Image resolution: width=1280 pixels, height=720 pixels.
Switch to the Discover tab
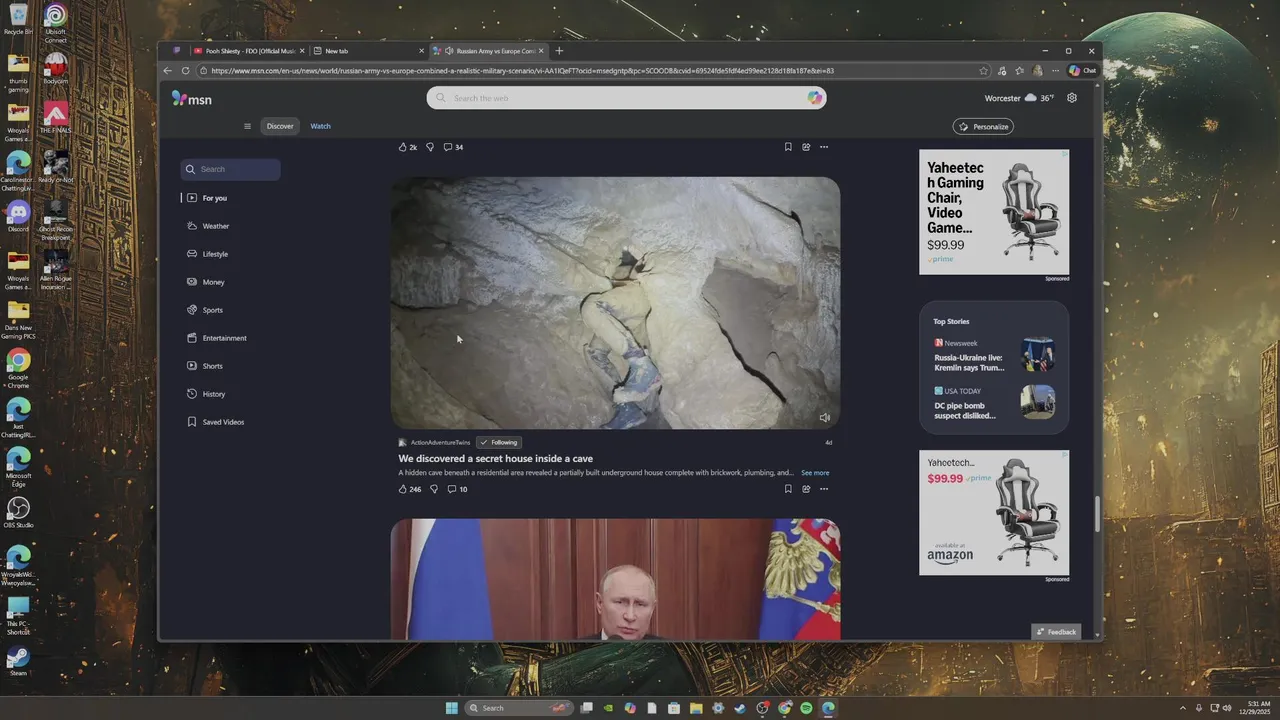(280, 126)
